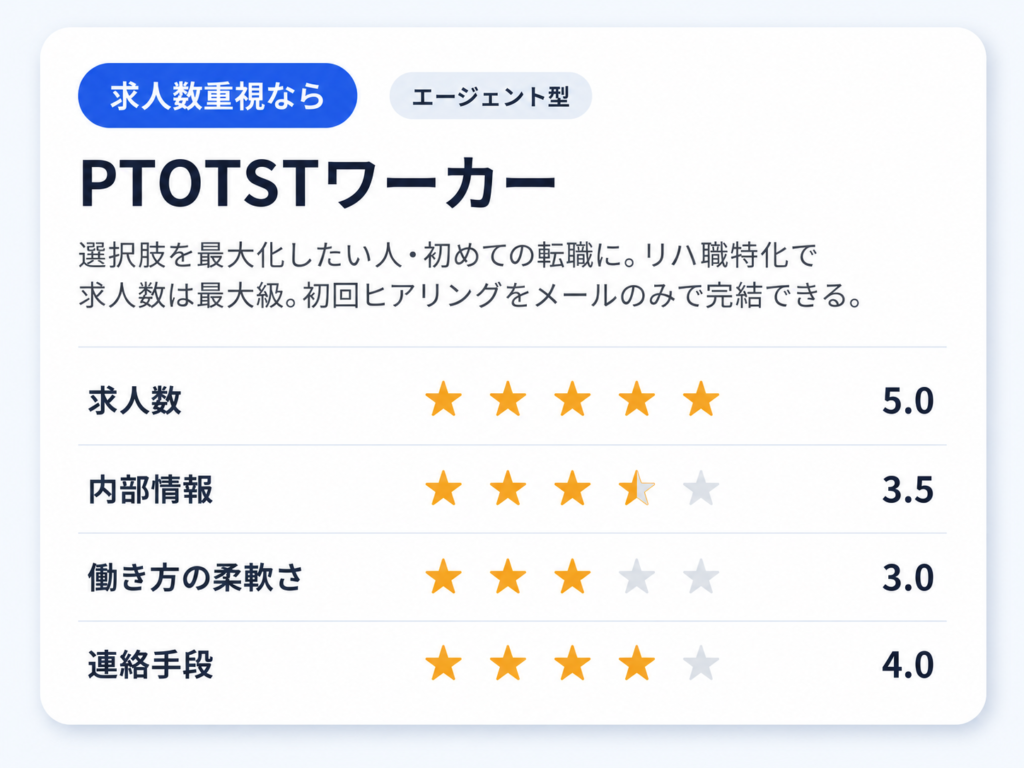
Task: Click the empty fifth star in 内部情報 row
Action: [701, 488]
